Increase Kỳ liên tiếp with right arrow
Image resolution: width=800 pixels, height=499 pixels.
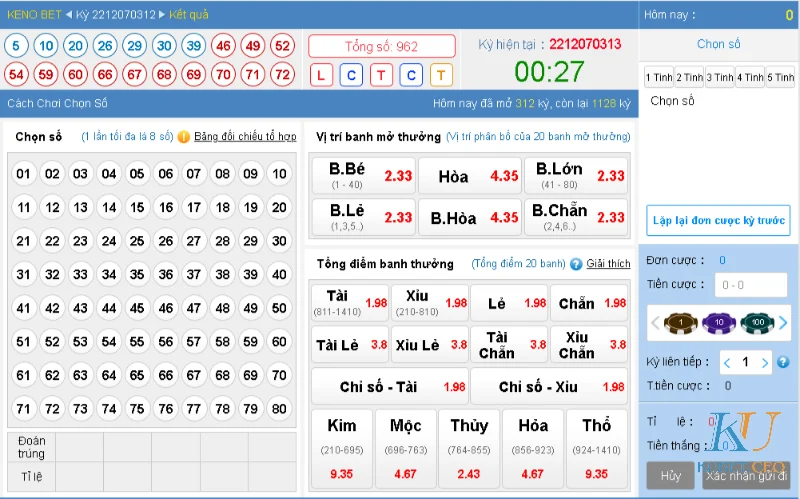pyautogui.click(x=766, y=362)
